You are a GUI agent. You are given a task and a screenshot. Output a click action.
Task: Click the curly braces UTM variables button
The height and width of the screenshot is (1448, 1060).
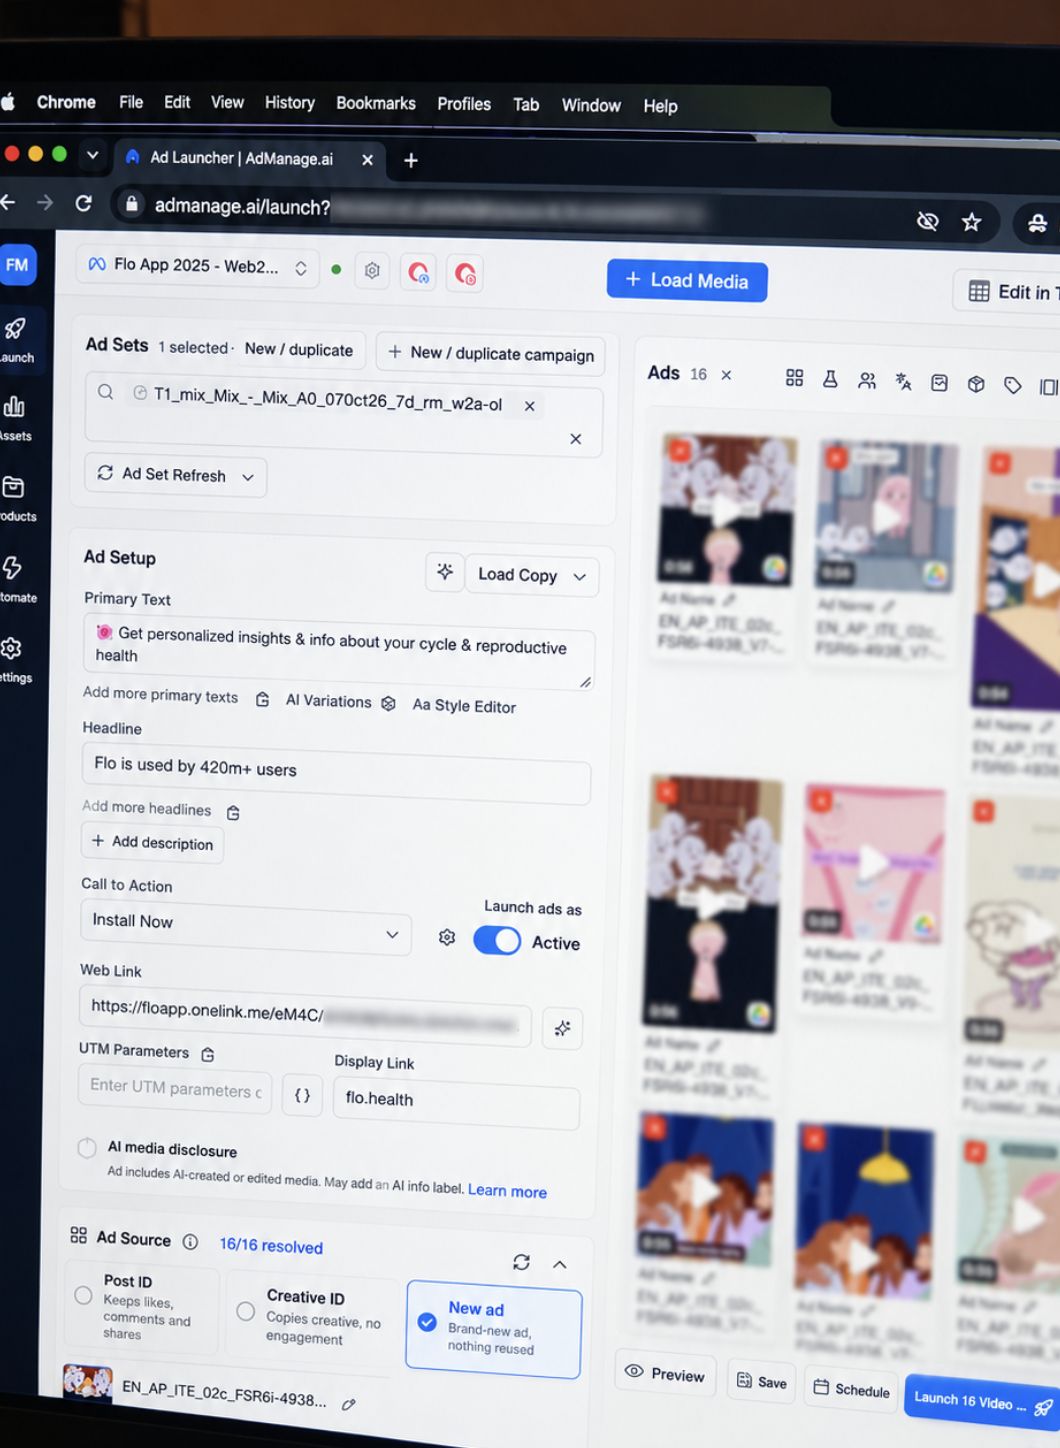click(302, 1095)
